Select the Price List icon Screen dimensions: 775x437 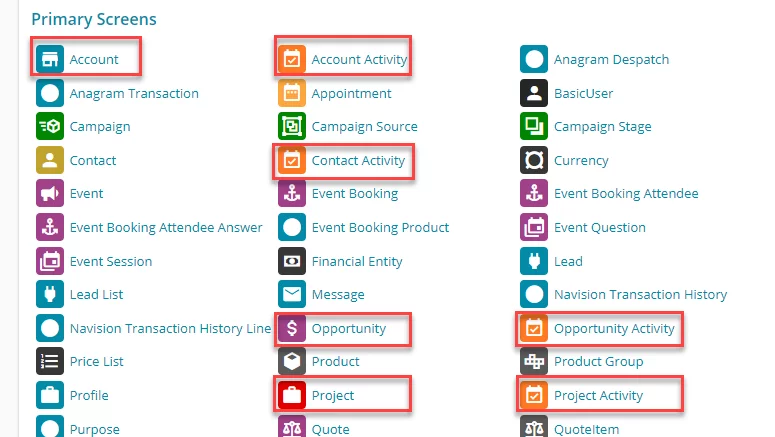click(50, 361)
